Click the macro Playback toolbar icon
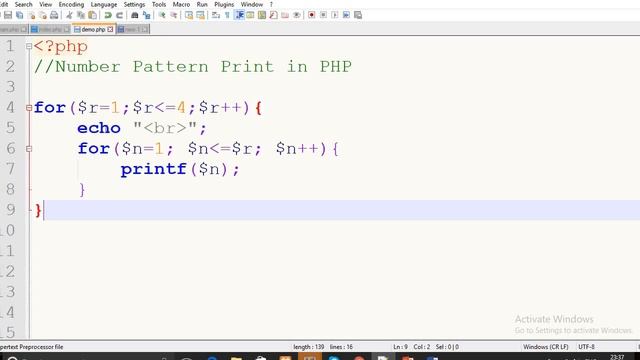Image resolution: width=640 pixels, height=360 pixels. [x=335, y=15]
